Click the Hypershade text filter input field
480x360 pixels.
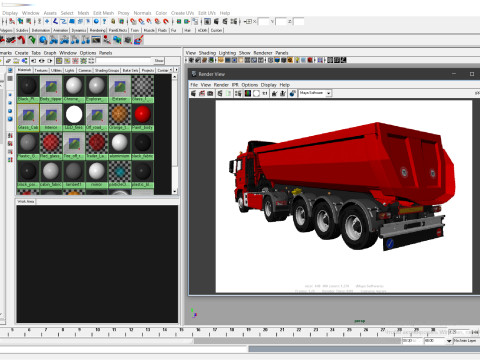click(x=124, y=61)
